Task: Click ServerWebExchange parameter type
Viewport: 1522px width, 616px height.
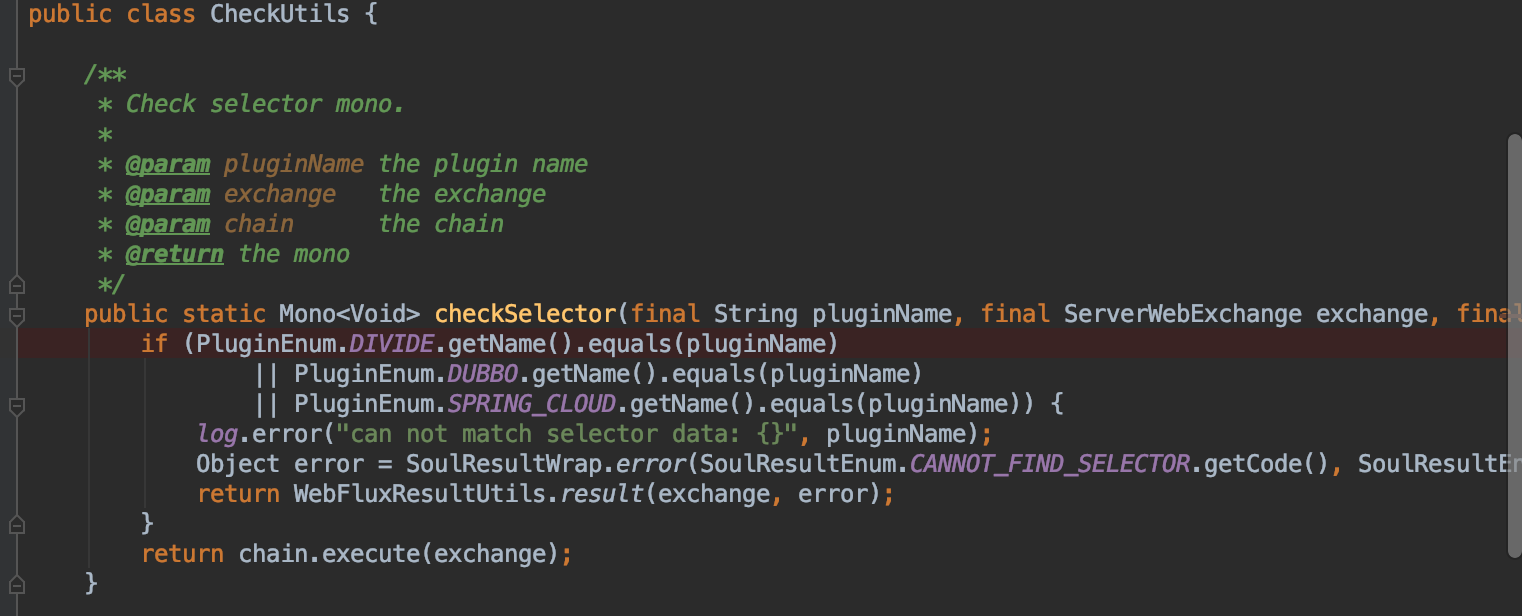Action: tap(1182, 314)
